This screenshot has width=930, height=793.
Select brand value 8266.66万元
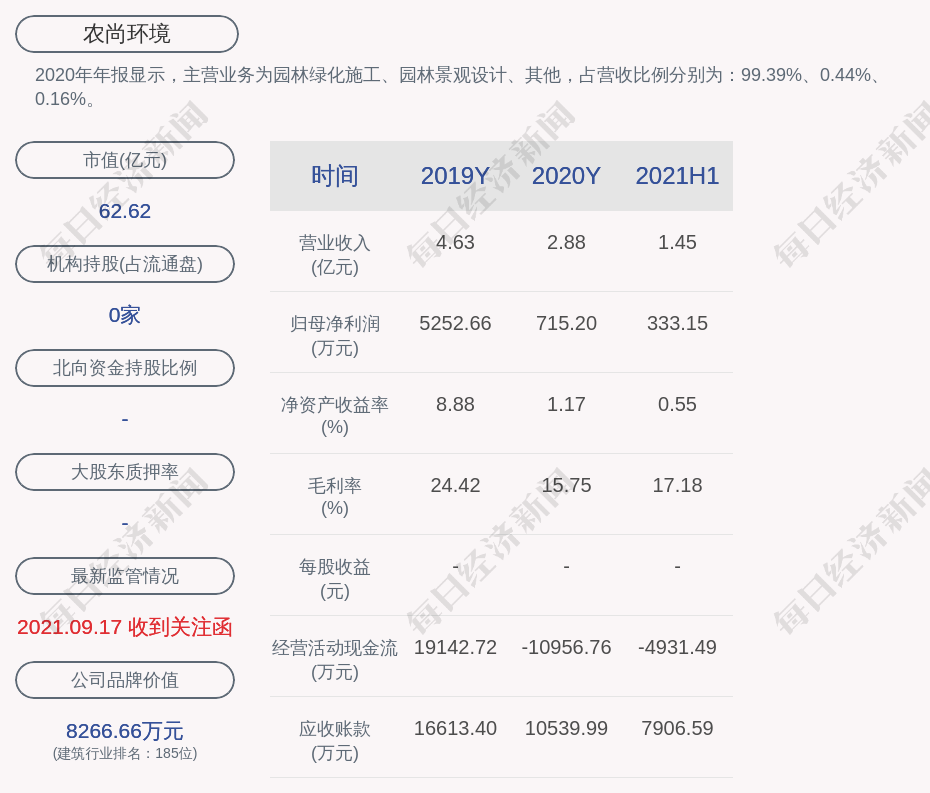(125, 731)
